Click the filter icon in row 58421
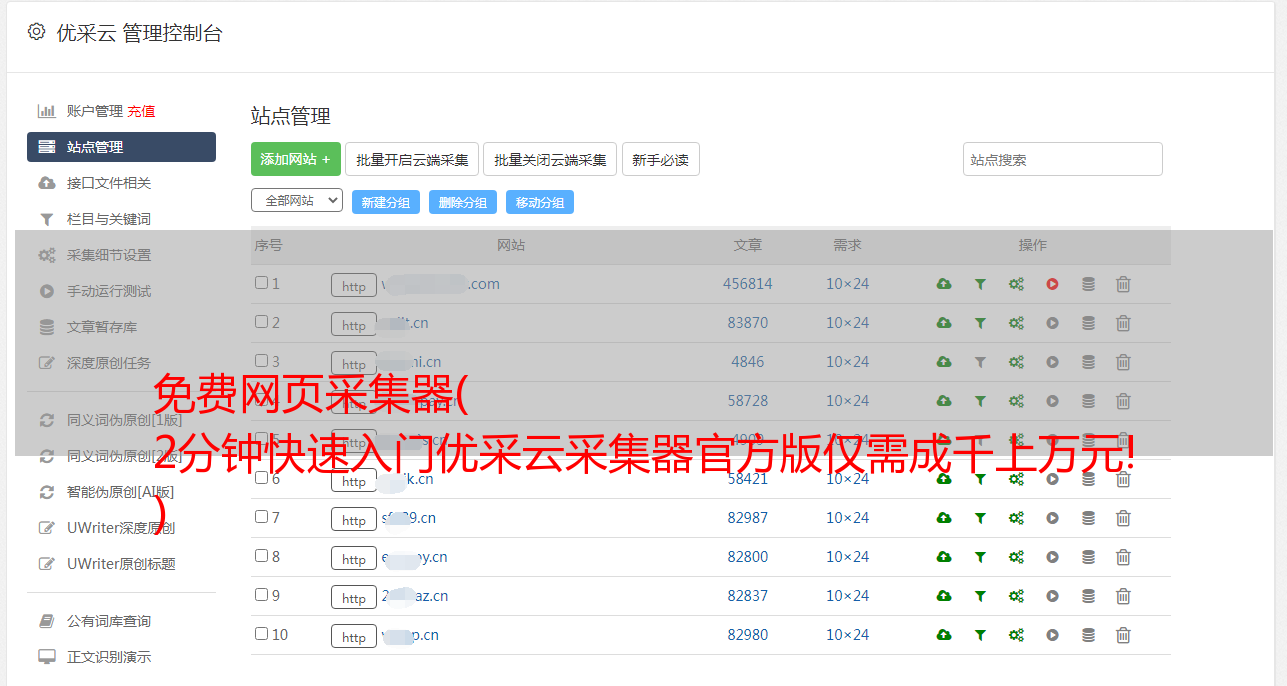This screenshot has width=1287, height=686. [980, 479]
